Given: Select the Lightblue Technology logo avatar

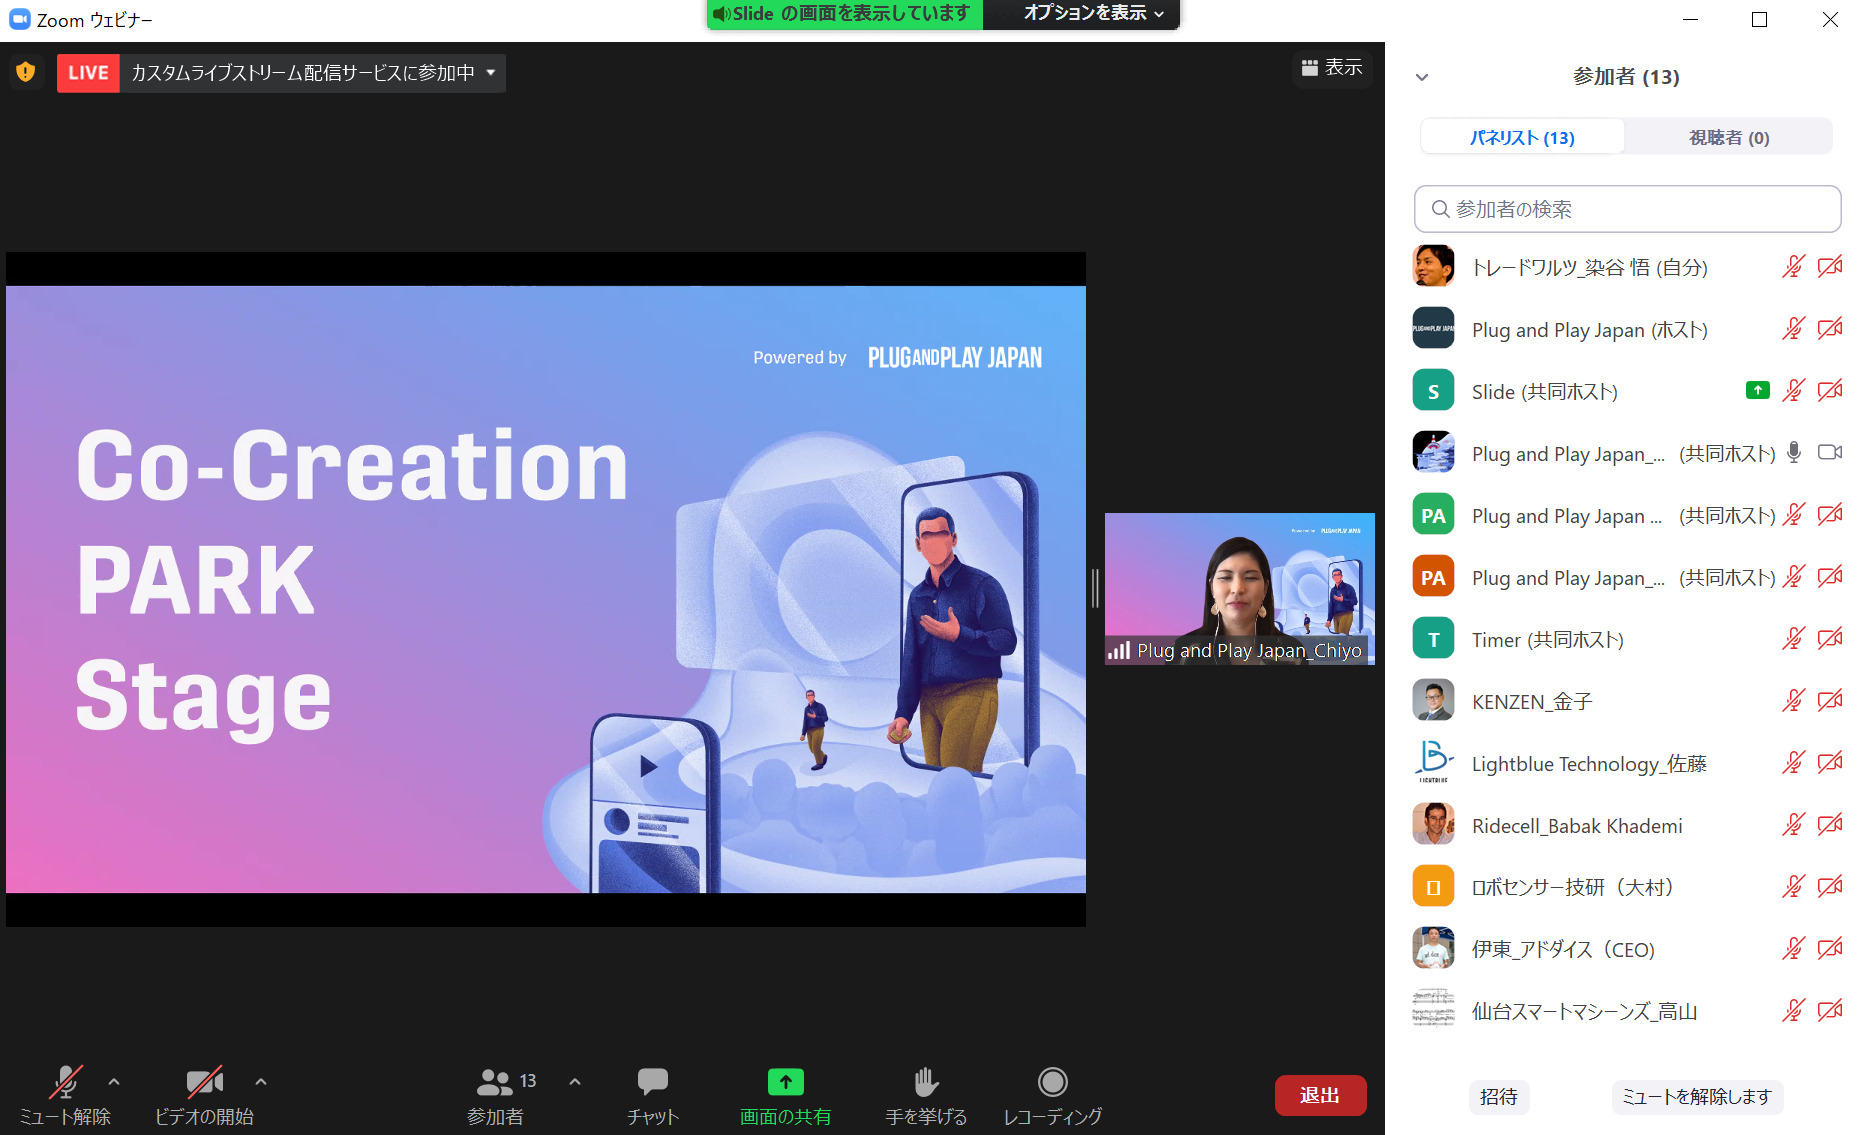Looking at the screenshot, I should click(x=1433, y=763).
